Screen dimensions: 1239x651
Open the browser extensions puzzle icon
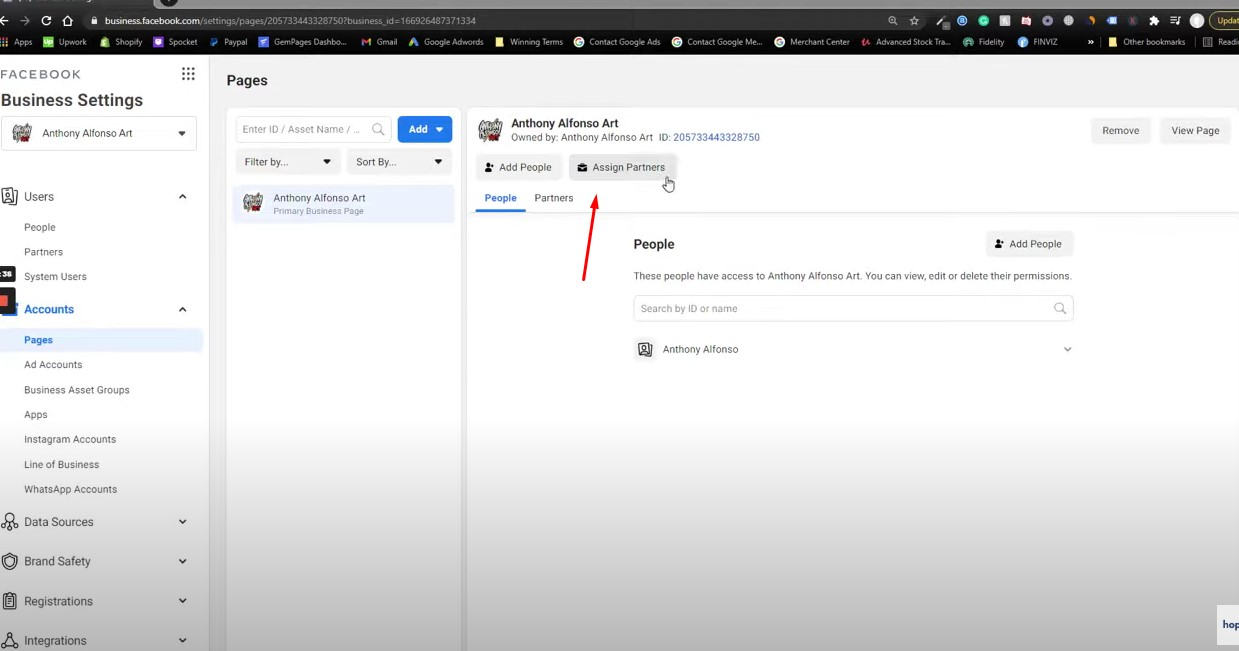(x=1154, y=20)
